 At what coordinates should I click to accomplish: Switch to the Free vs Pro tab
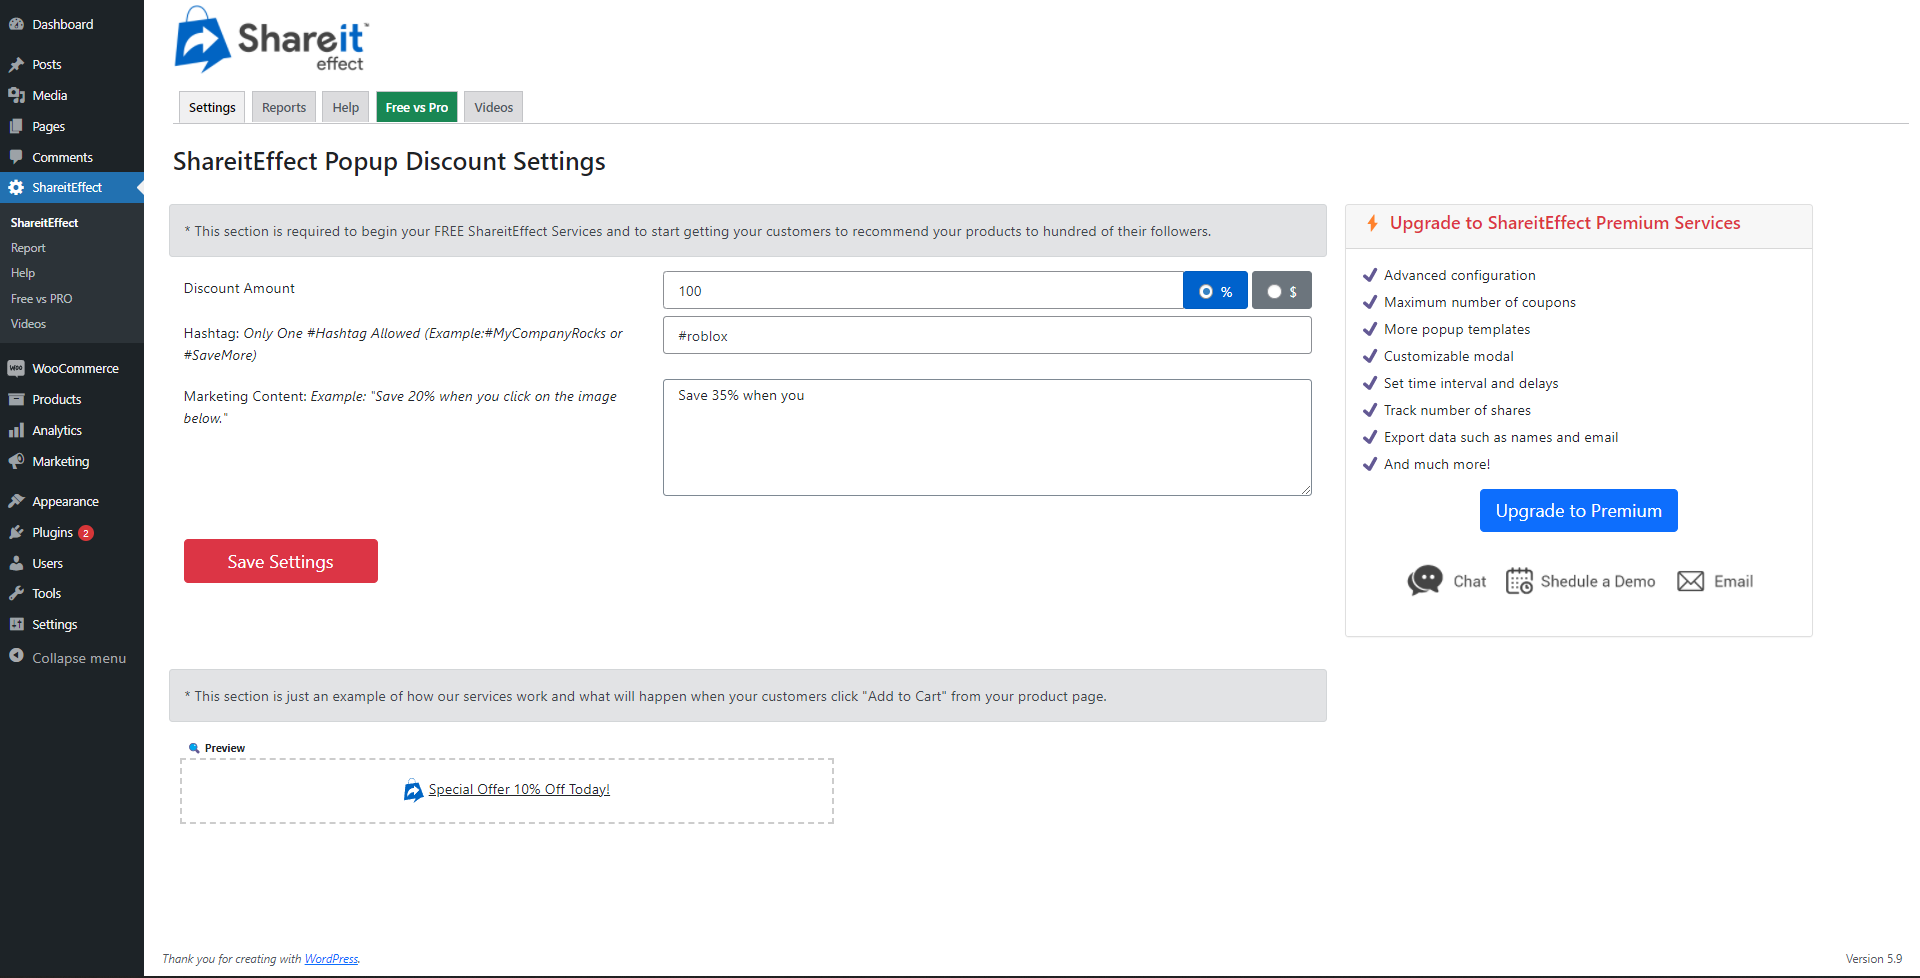click(x=417, y=107)
